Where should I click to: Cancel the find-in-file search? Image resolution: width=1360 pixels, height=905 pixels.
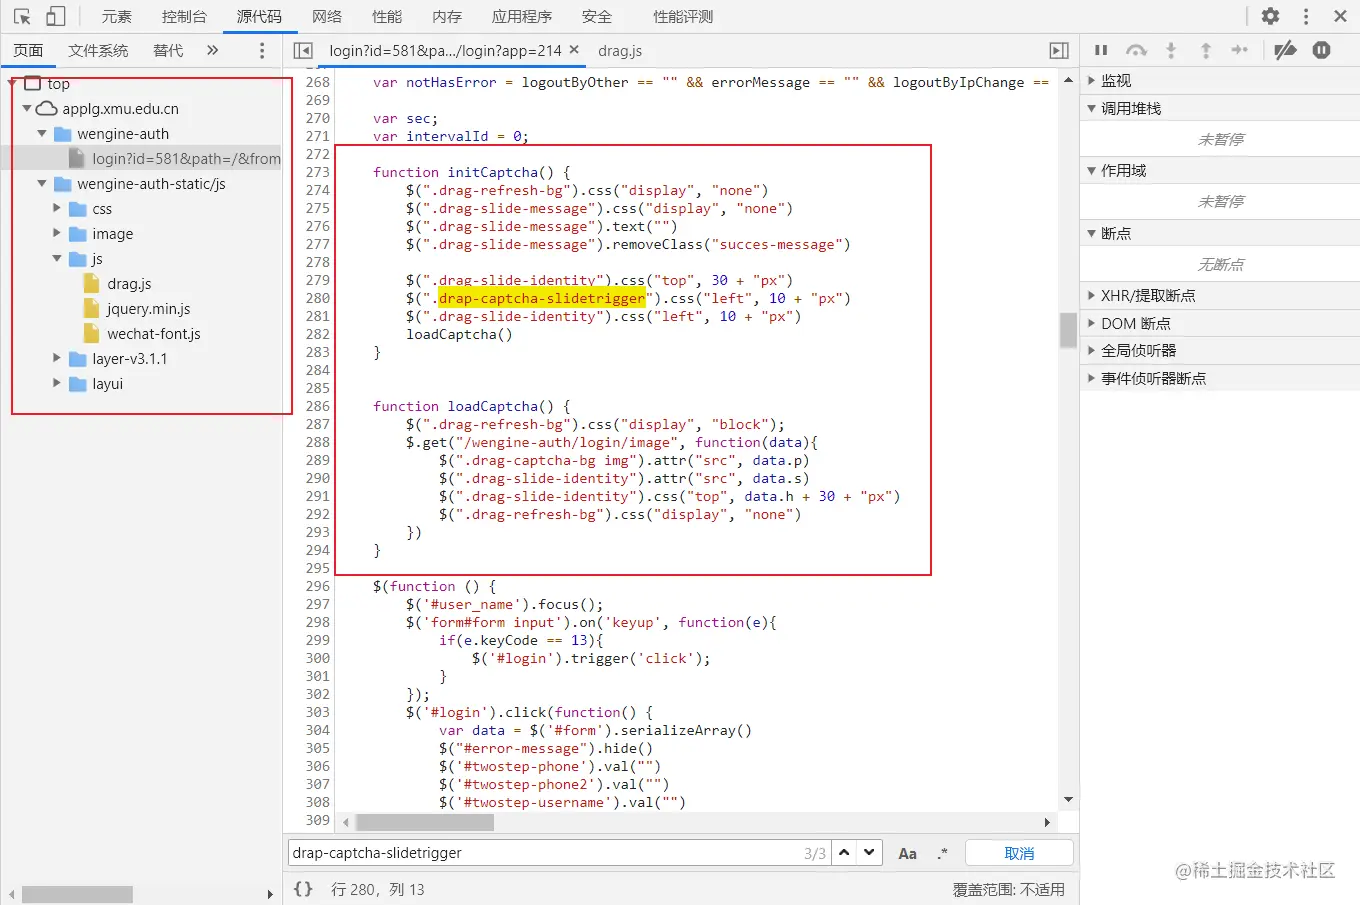(1019, 853)
